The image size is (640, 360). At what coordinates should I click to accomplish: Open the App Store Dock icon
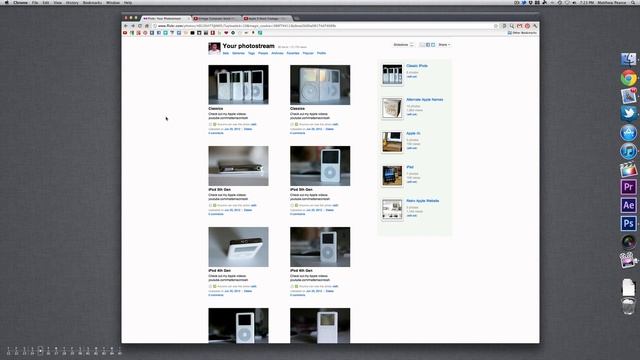tap(629, 133)
